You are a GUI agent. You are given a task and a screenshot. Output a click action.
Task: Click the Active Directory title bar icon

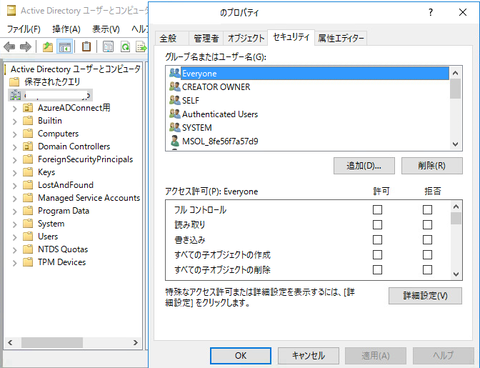point(11,11)
